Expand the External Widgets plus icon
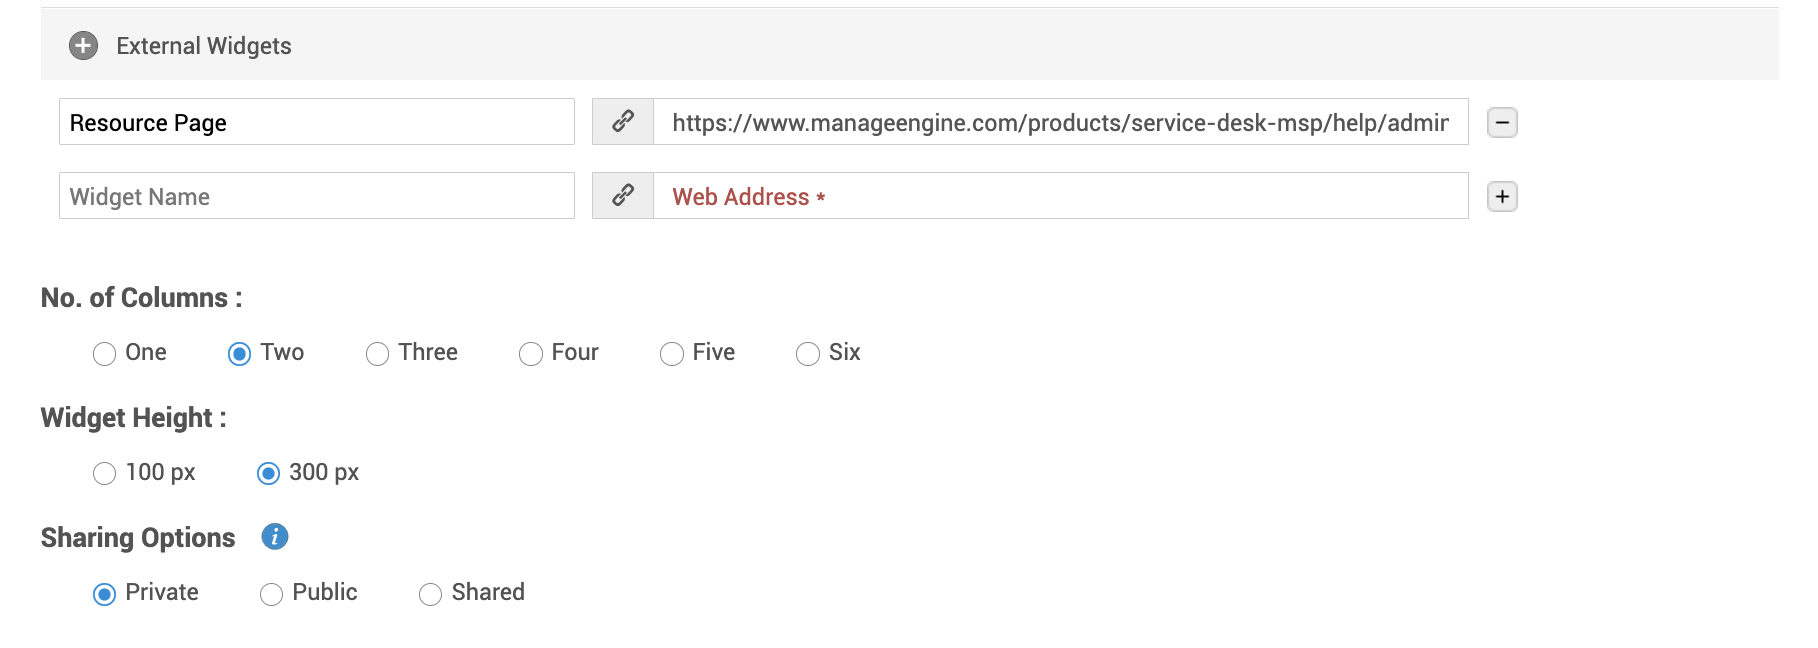 [x=83, y=46]
